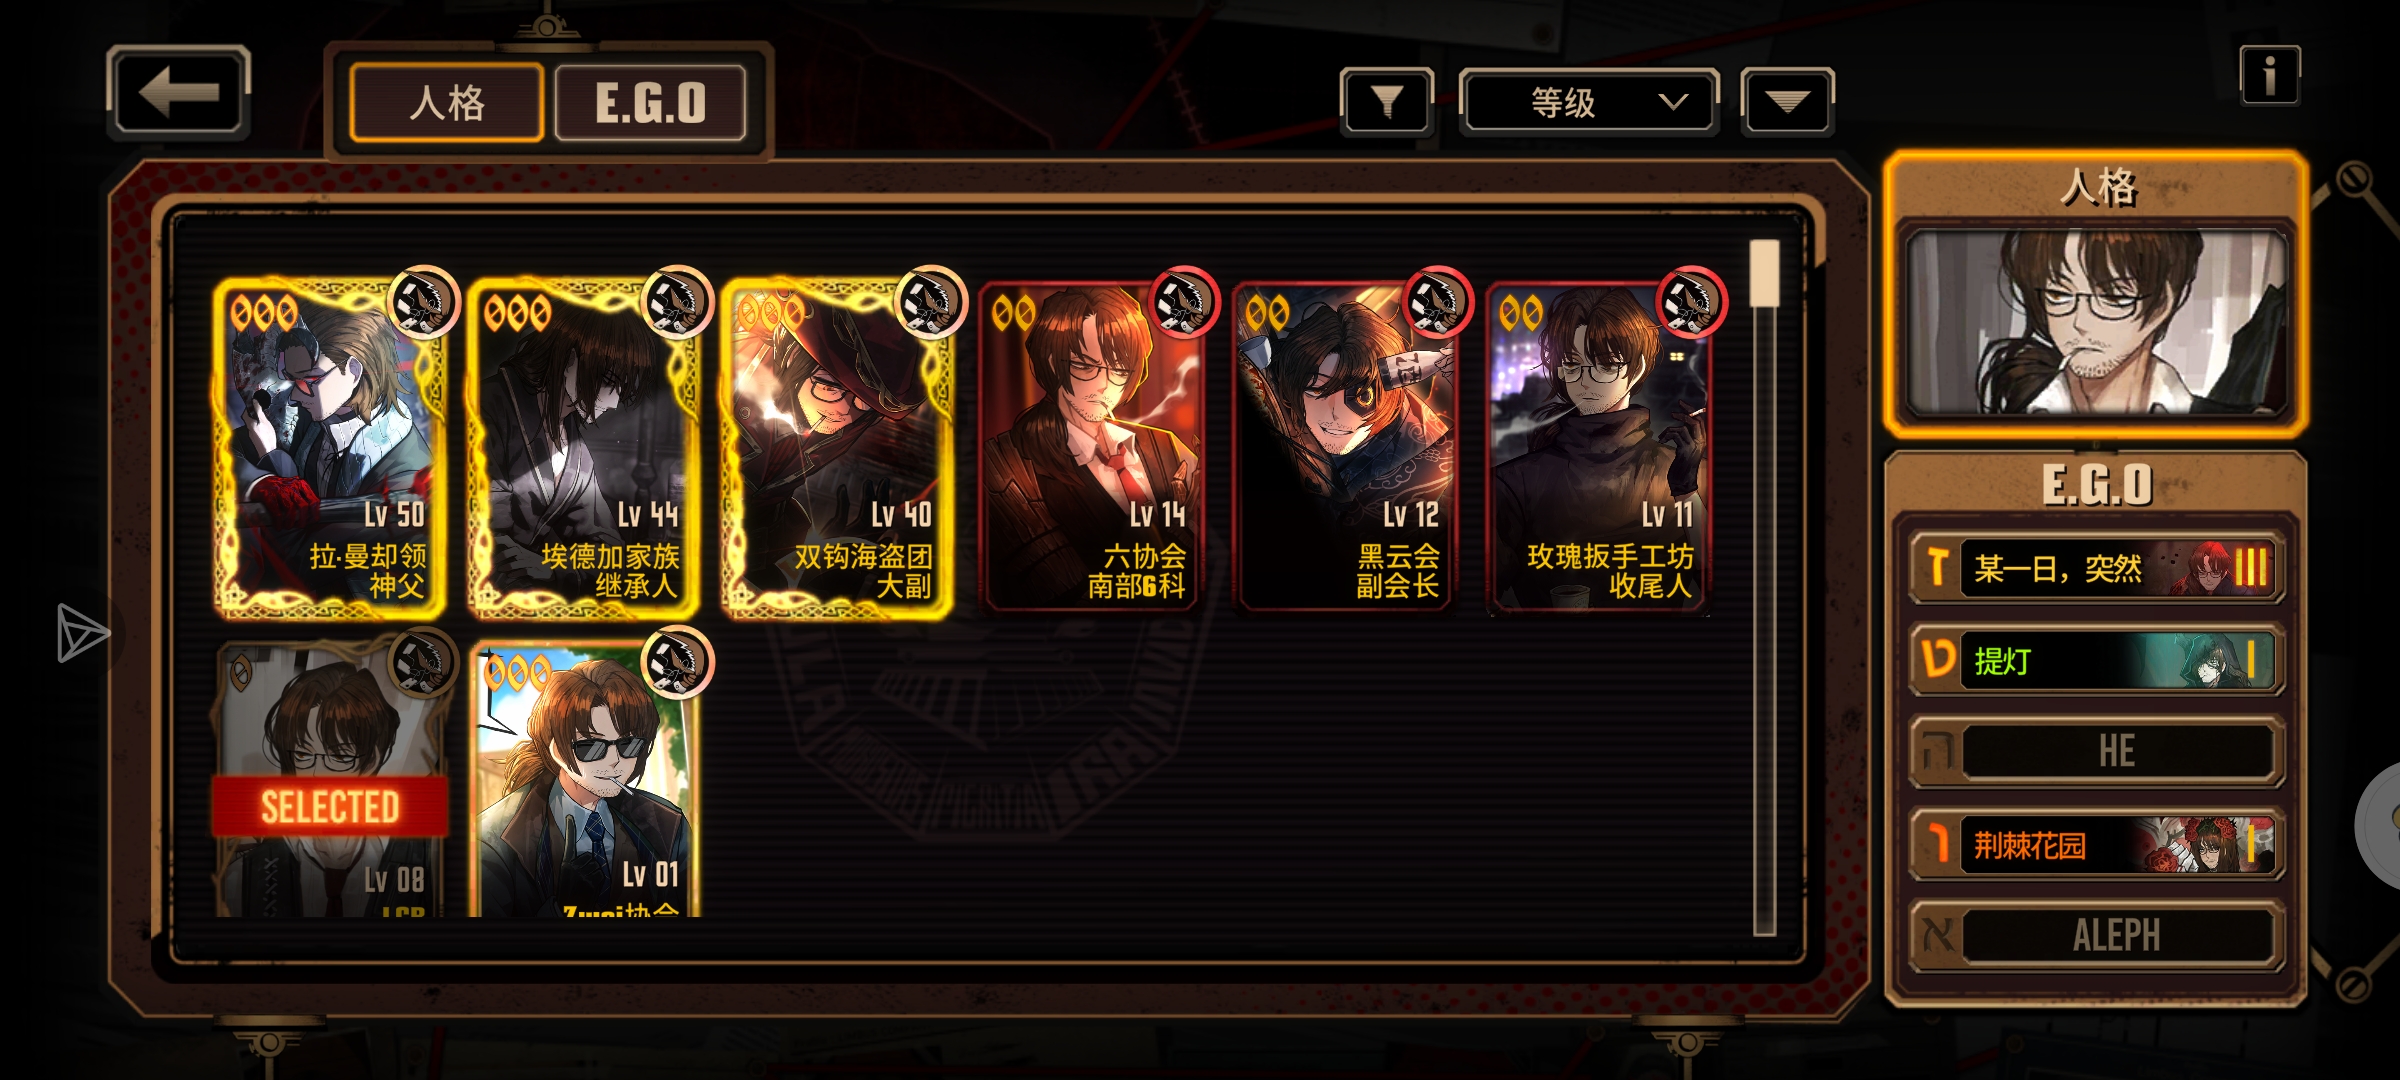
Task: Select the Lv 50 拉·曼却领神父 identity card
Action: tap(329, 447)
